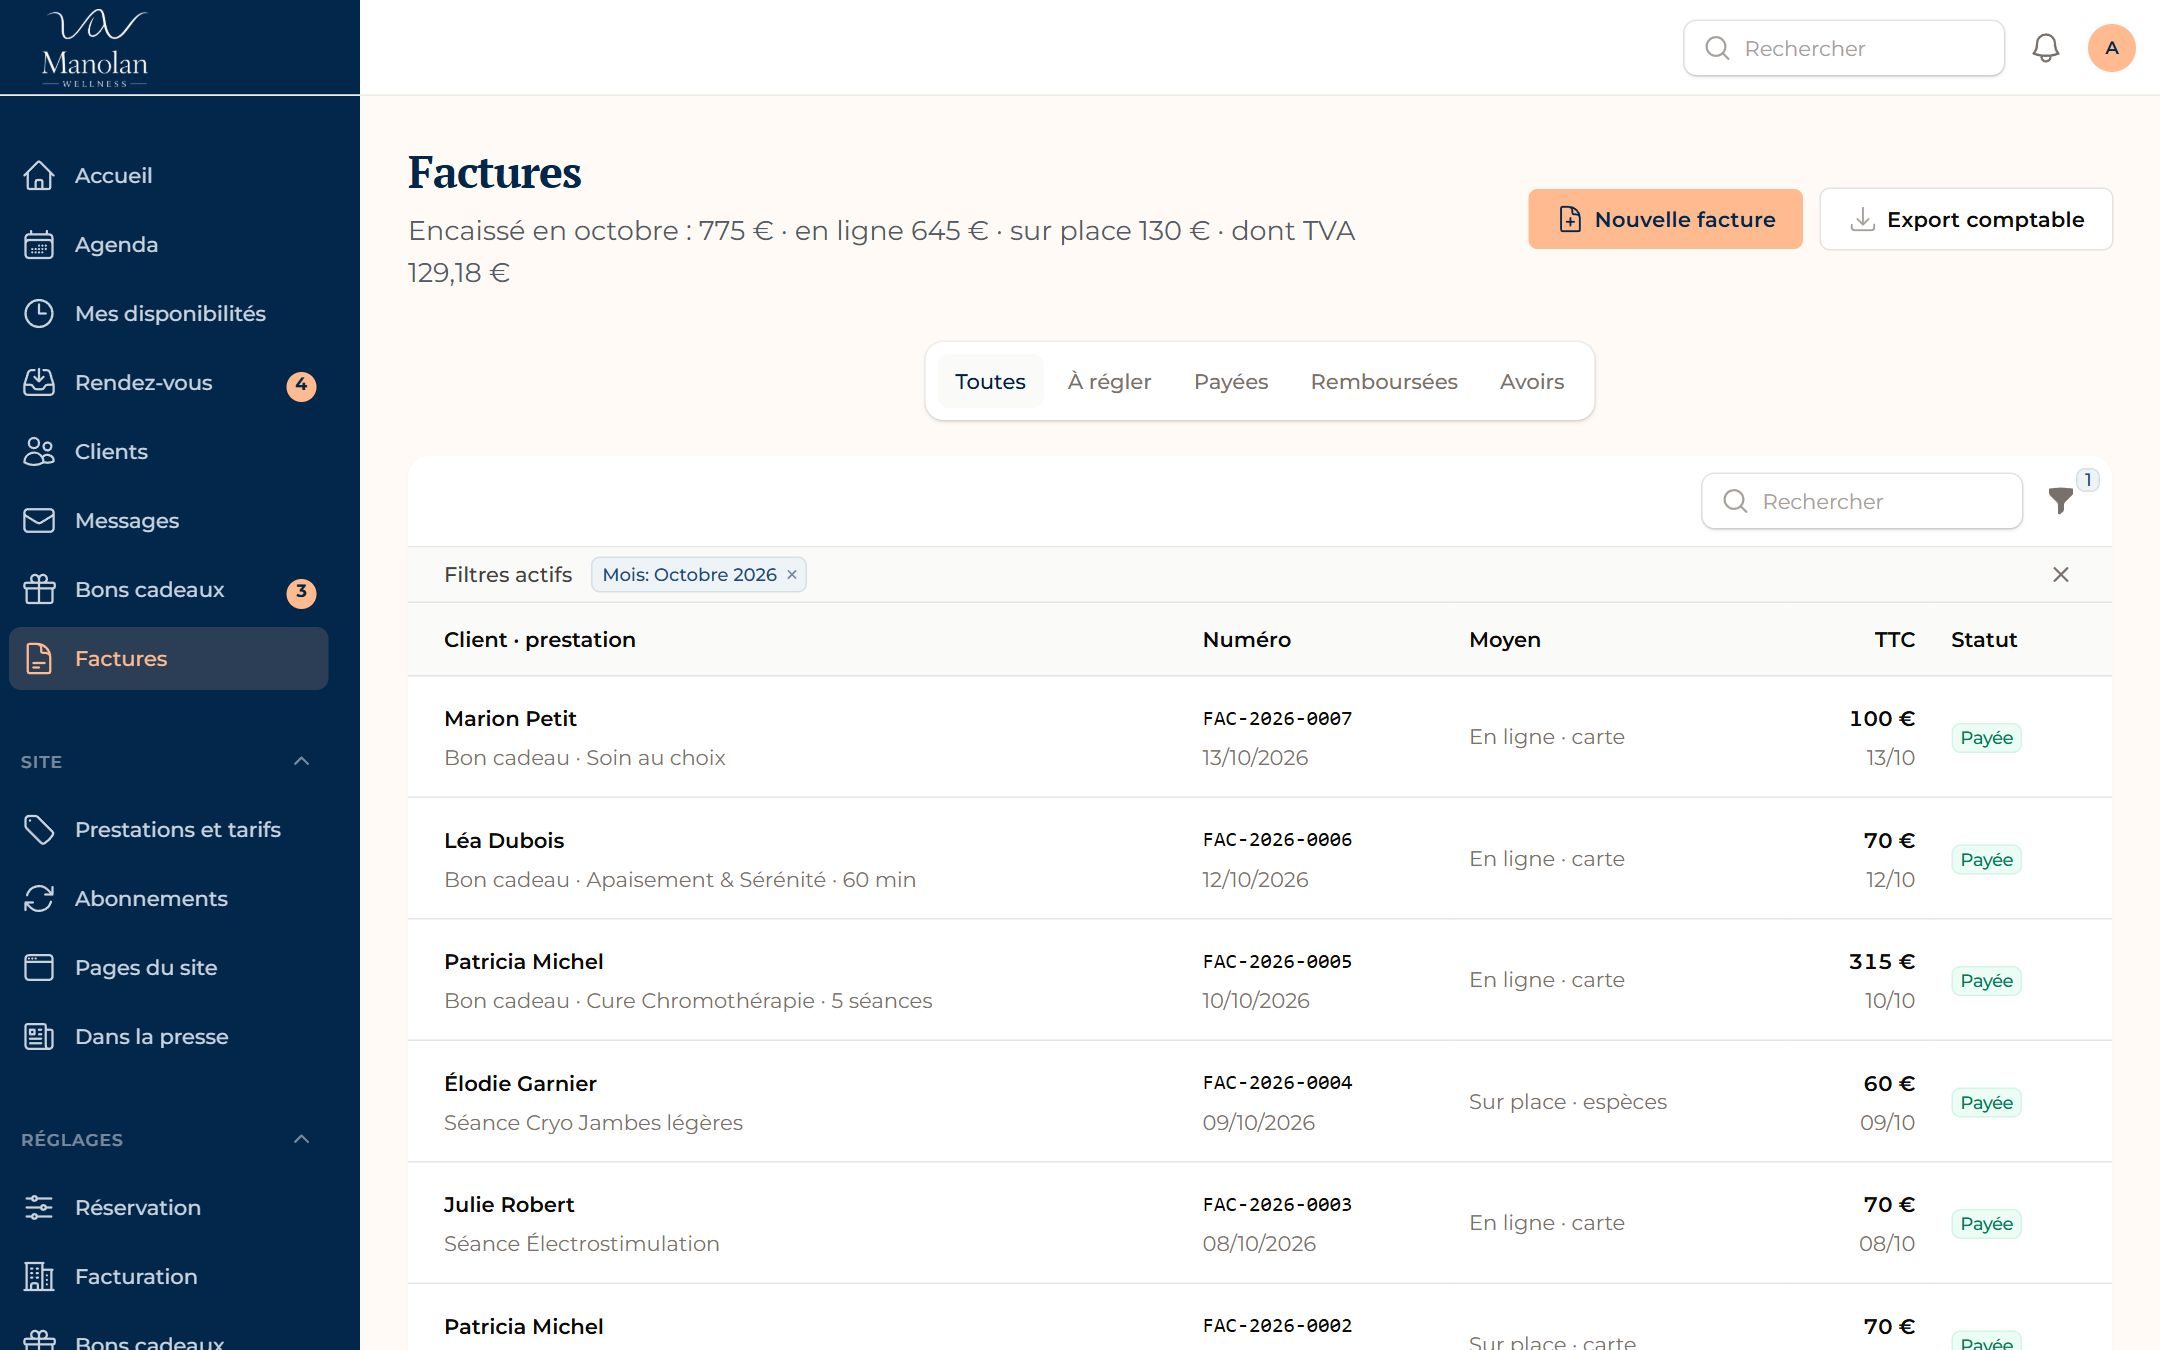
Task: Open invoice FAC-2026-0006
Action: (x=1260, y=858)
